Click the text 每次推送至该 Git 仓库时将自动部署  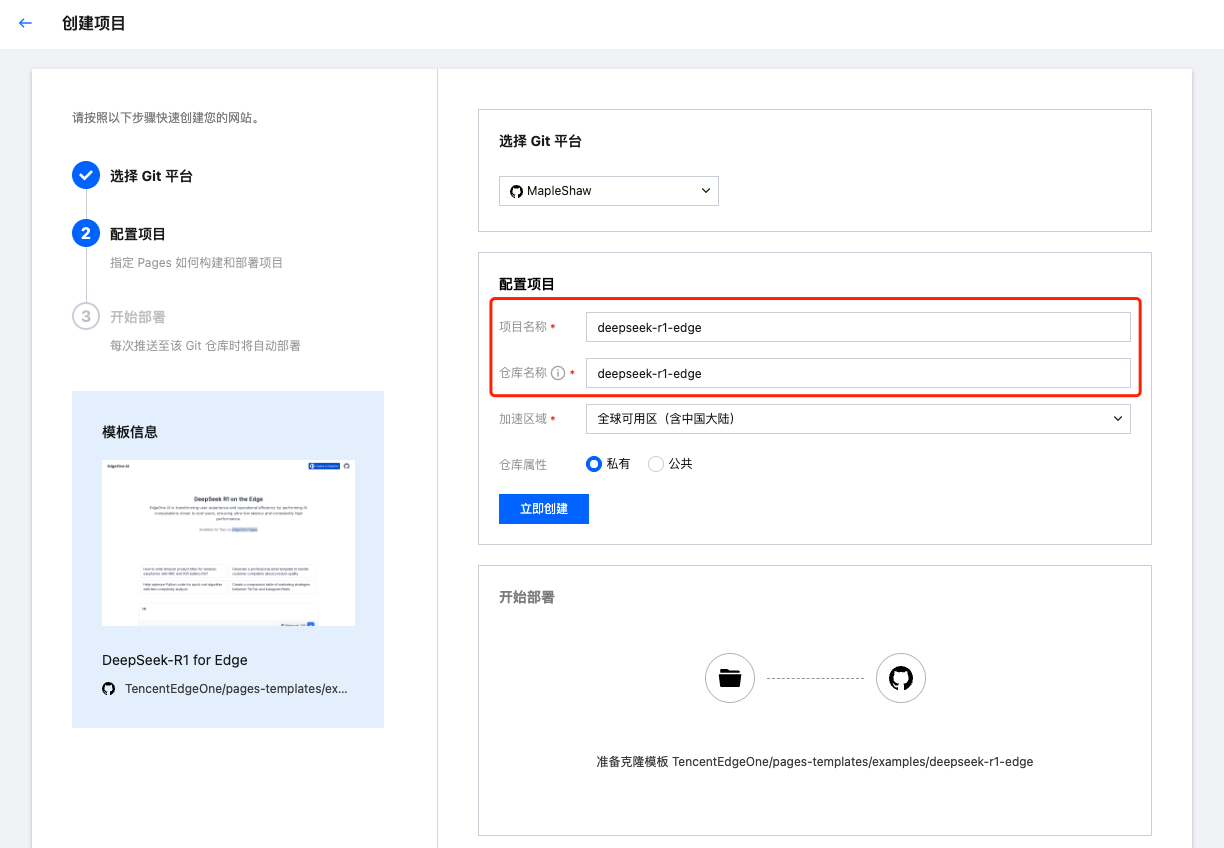[205, 346]
